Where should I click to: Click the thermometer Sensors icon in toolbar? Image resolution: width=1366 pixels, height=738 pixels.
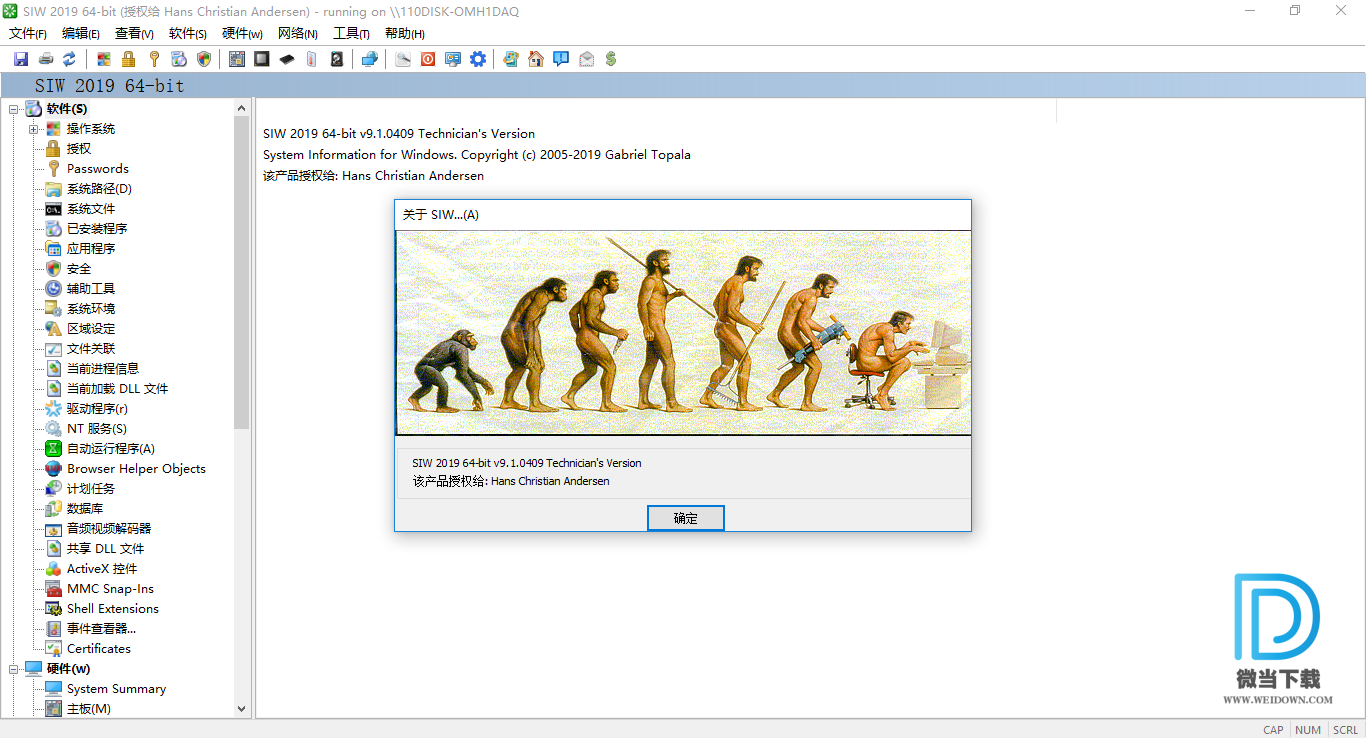[x=312, y=59]
